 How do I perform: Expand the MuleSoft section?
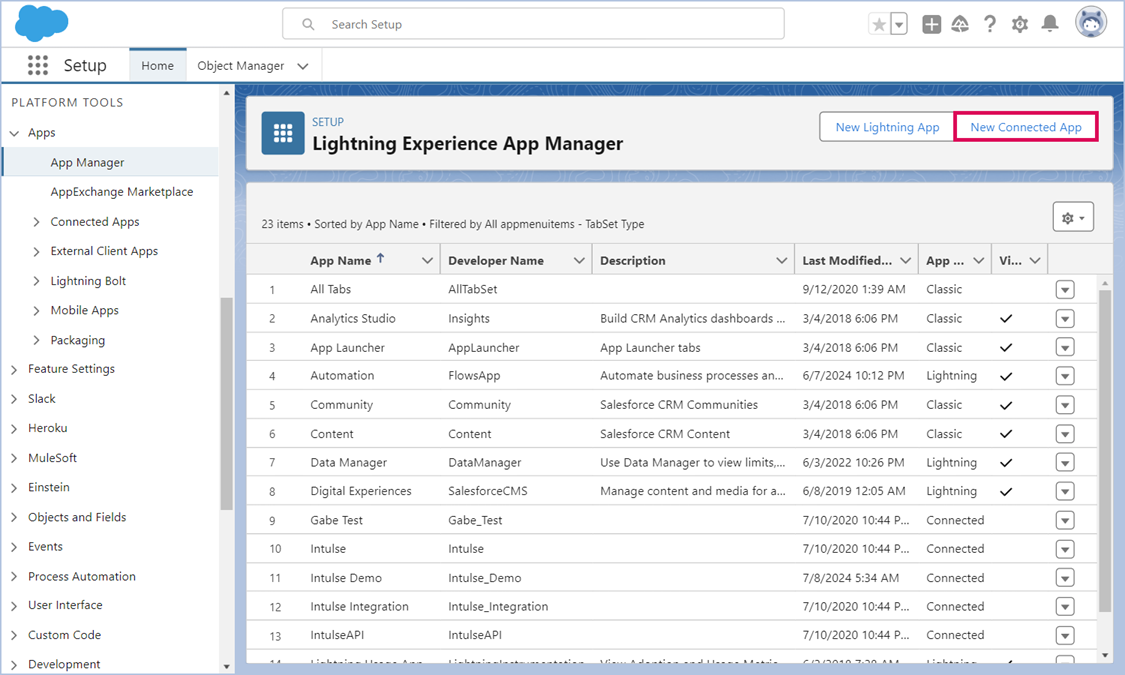coord(14,458)
